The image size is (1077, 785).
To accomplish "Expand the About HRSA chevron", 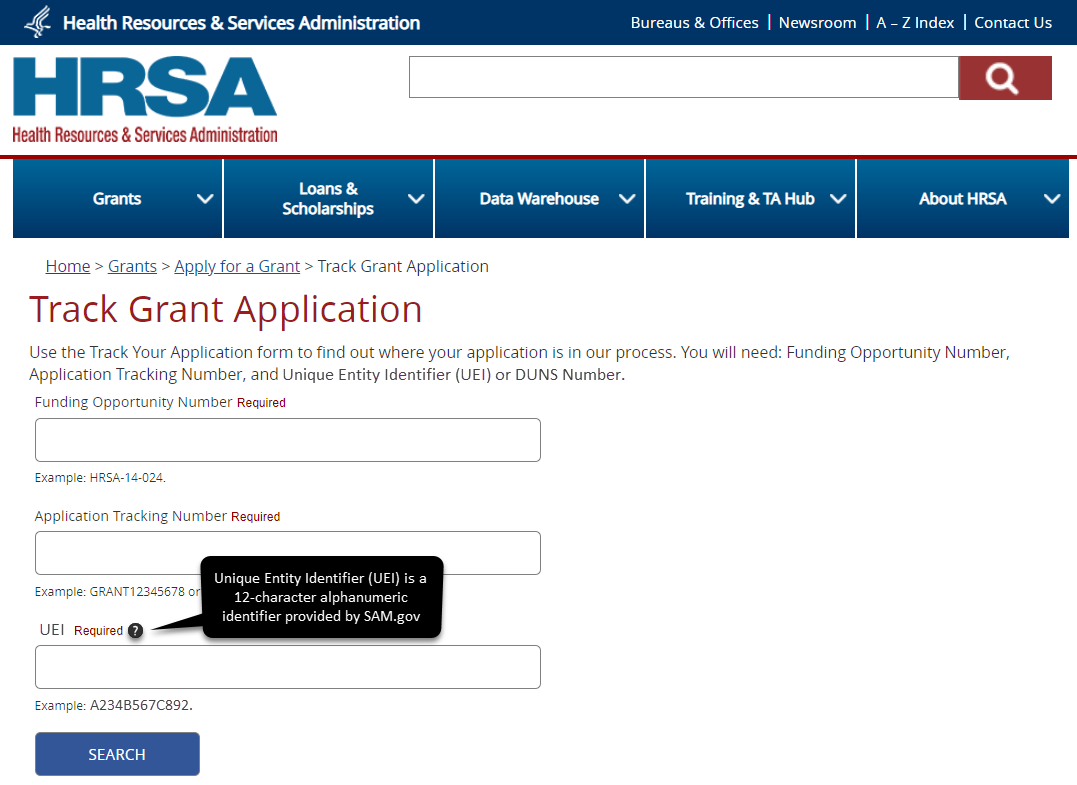I will tap(1052, 199).
